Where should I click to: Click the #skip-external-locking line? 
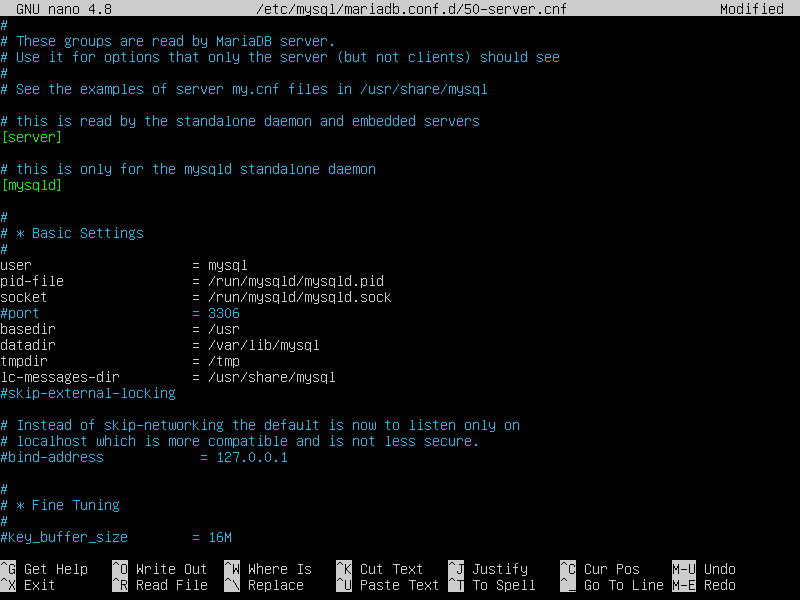pos(88,393)
